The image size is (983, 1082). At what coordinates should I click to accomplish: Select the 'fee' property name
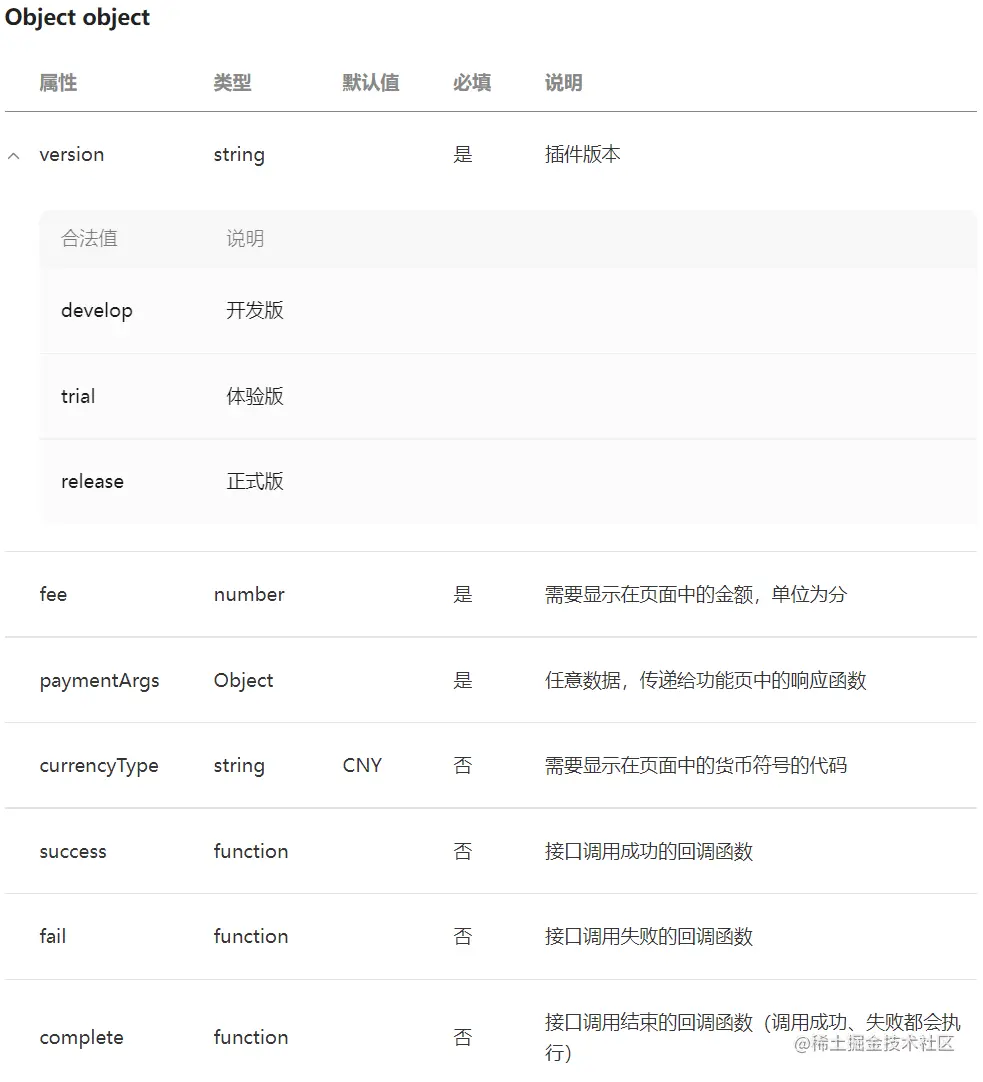tap(53, 594)
